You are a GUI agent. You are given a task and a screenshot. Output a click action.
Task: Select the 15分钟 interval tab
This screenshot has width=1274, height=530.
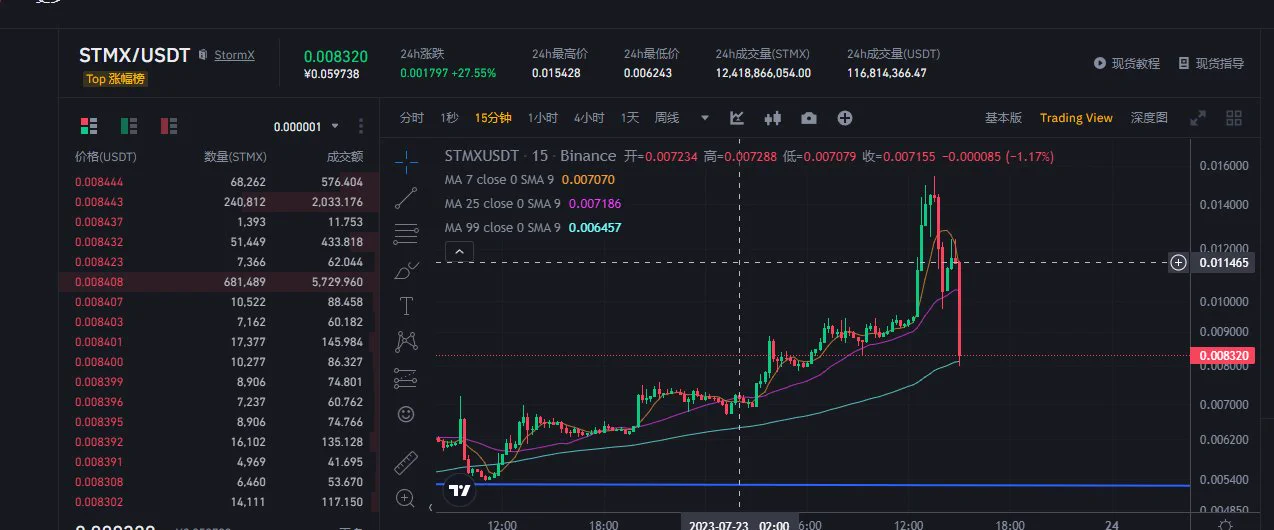[x=493, y=118]
